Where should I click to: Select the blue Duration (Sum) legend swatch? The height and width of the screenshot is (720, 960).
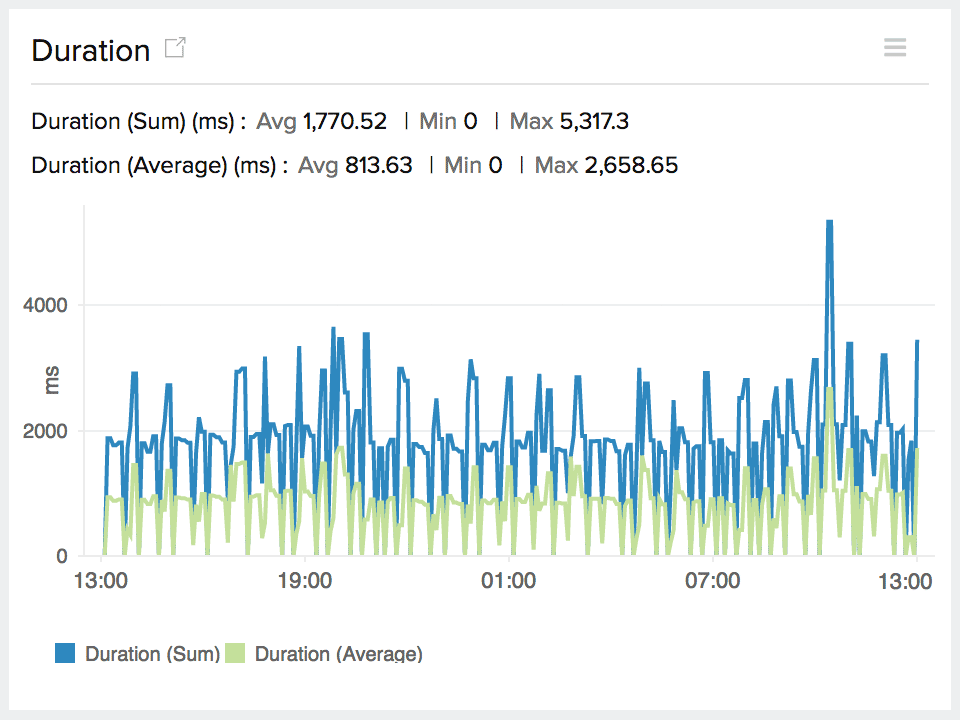[x=65, y=653]
